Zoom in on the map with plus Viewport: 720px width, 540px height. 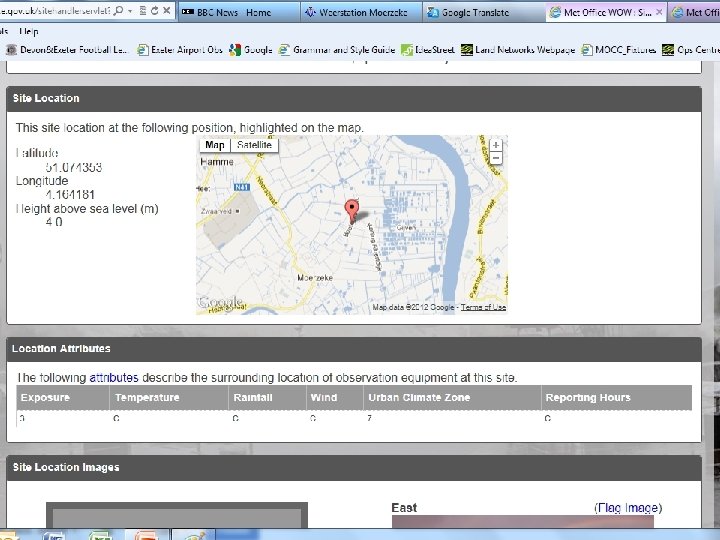click(x=496, y=145)
